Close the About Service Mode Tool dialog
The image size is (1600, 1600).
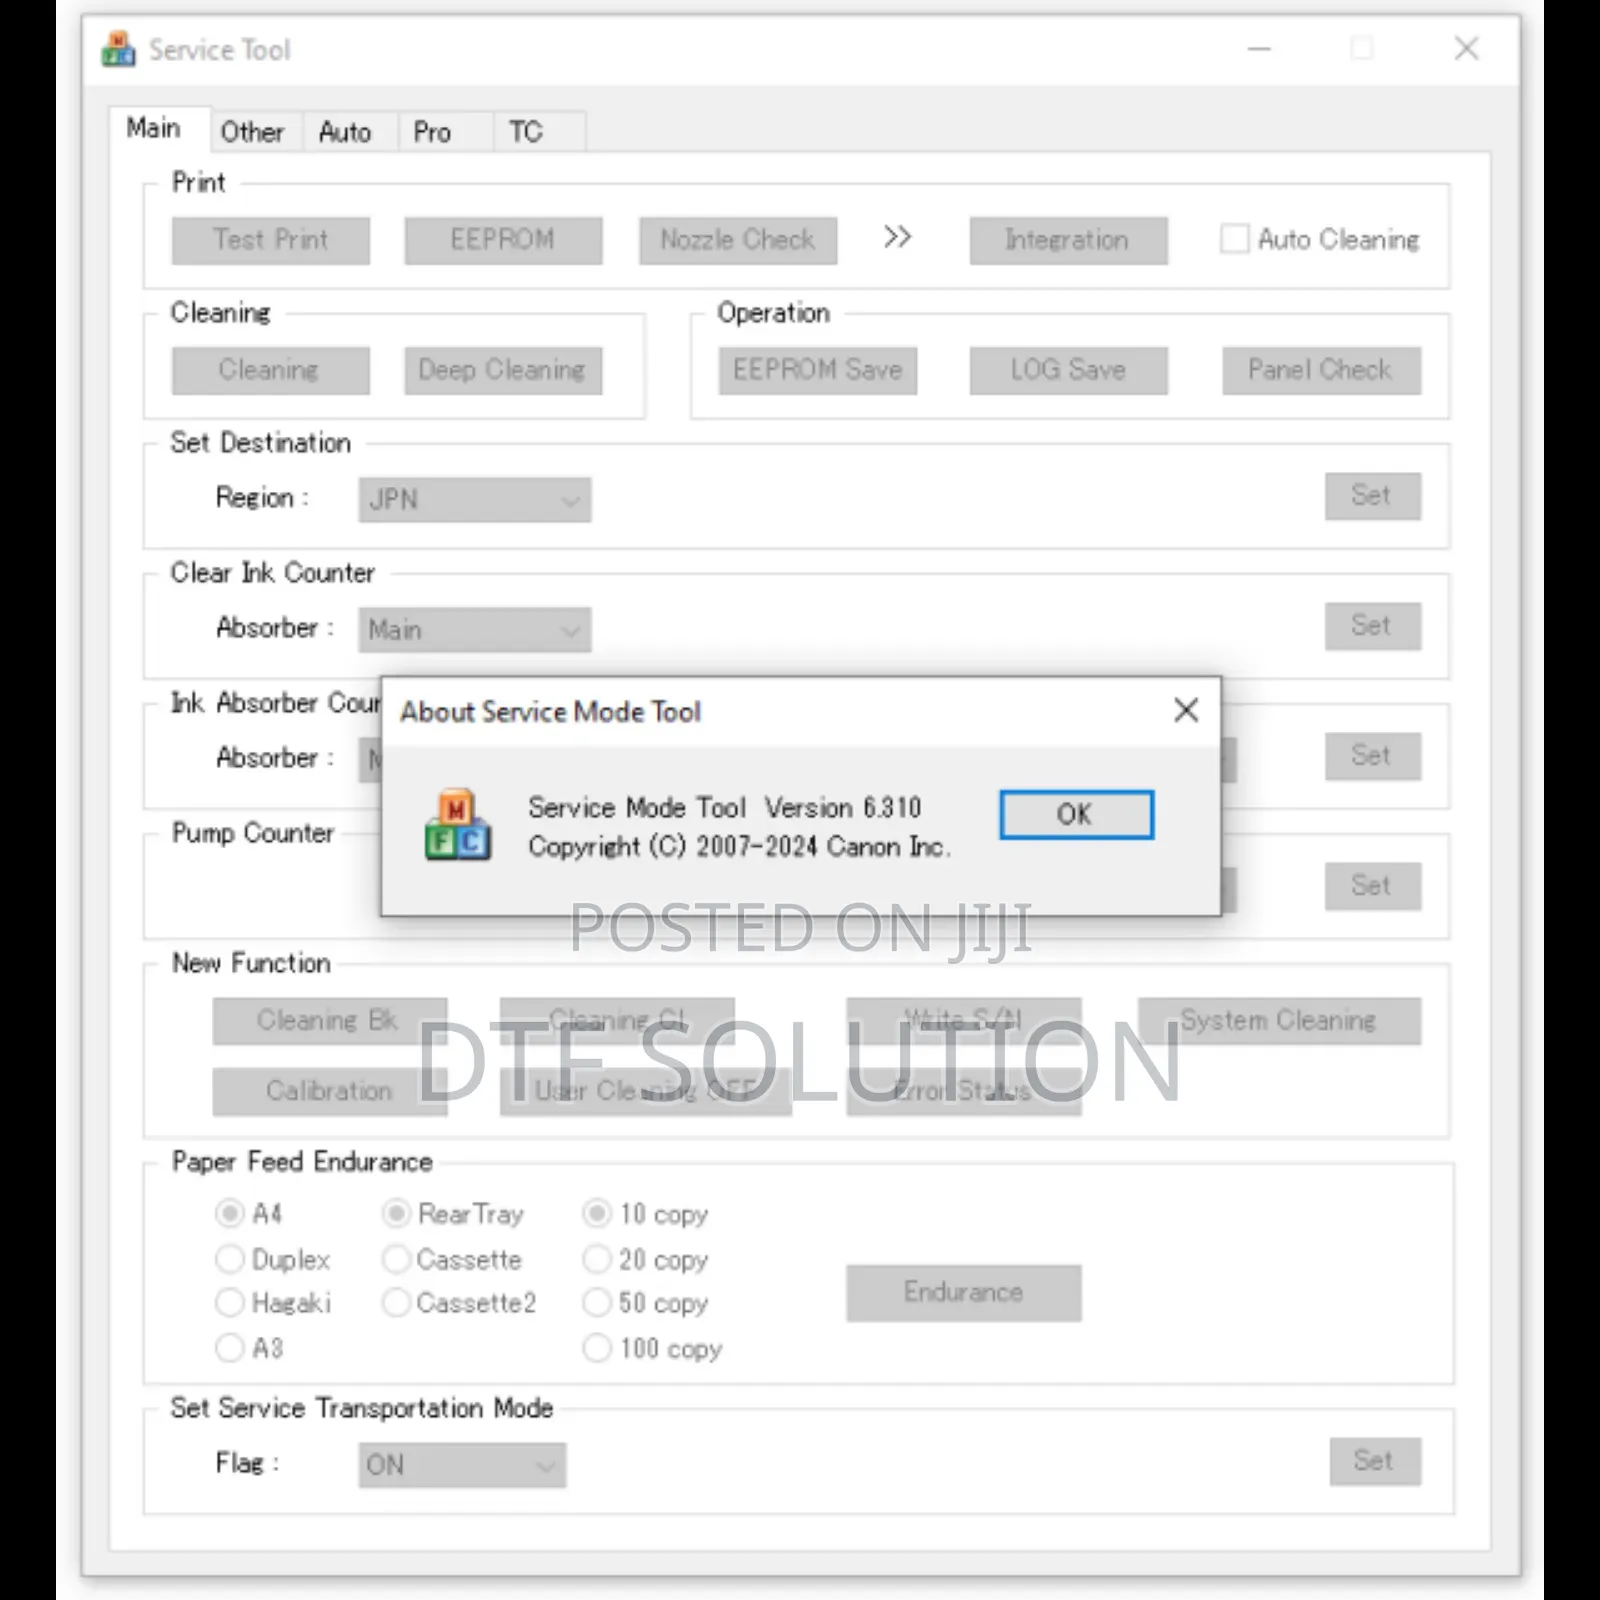(1186, 710)
